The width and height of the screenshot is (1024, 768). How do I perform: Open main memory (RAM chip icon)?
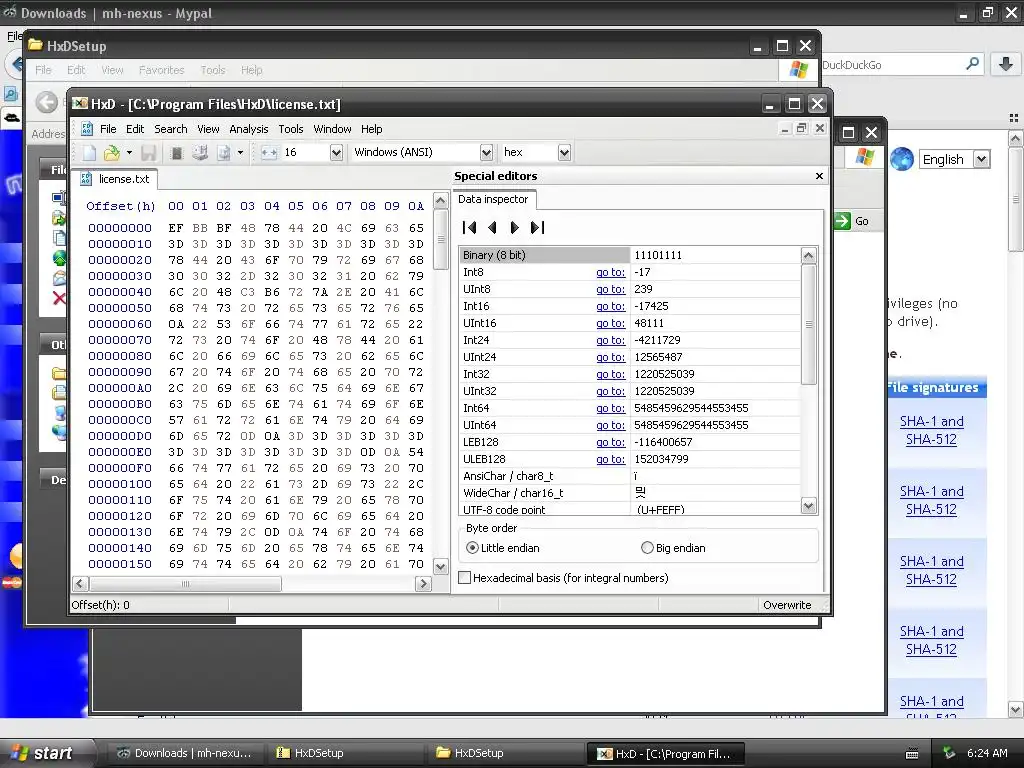coord(176,153)
